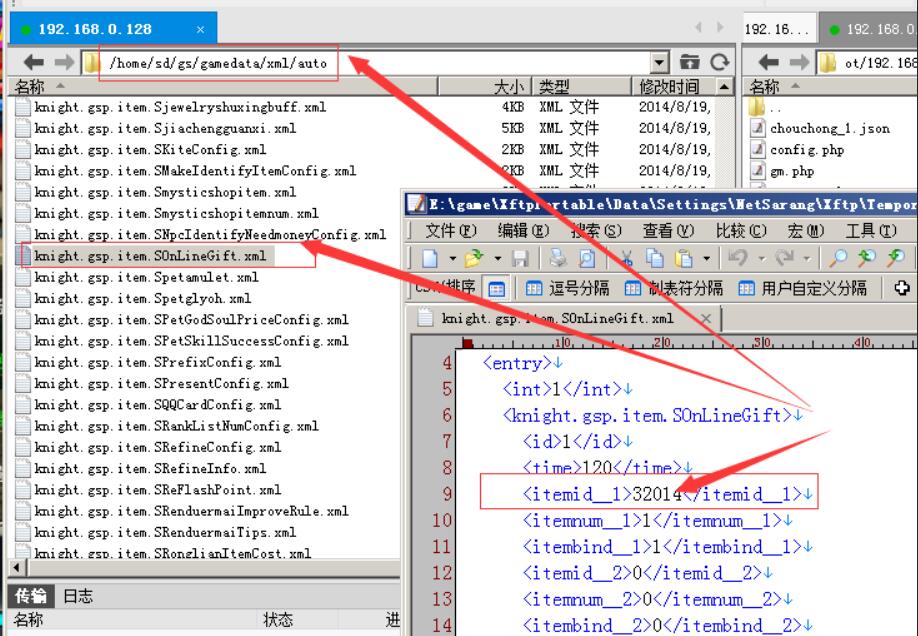Click the Copy icon in editor toolbar
918x636 pixels.
coord(657,259)
